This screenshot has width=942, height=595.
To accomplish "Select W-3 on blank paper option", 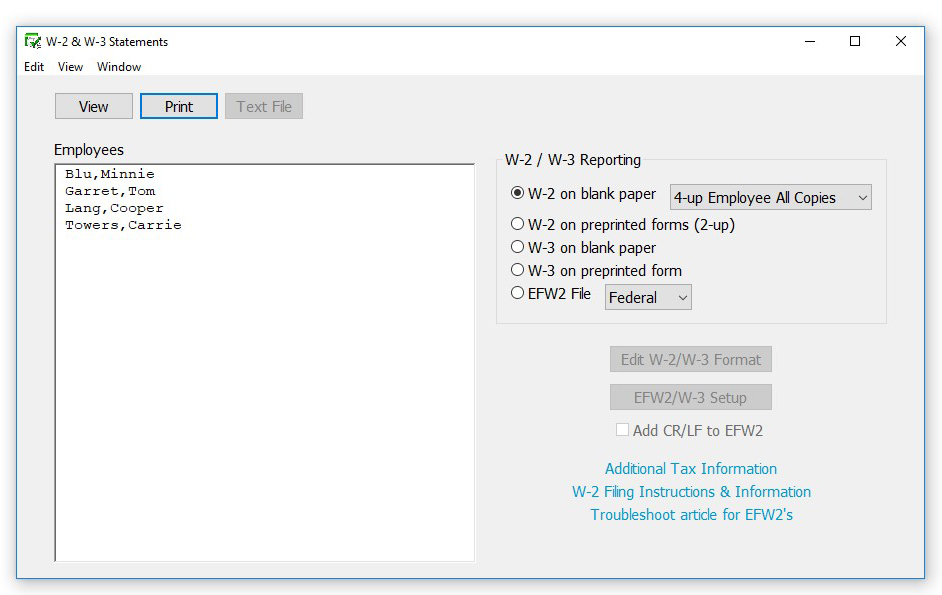I will (517, 247).
